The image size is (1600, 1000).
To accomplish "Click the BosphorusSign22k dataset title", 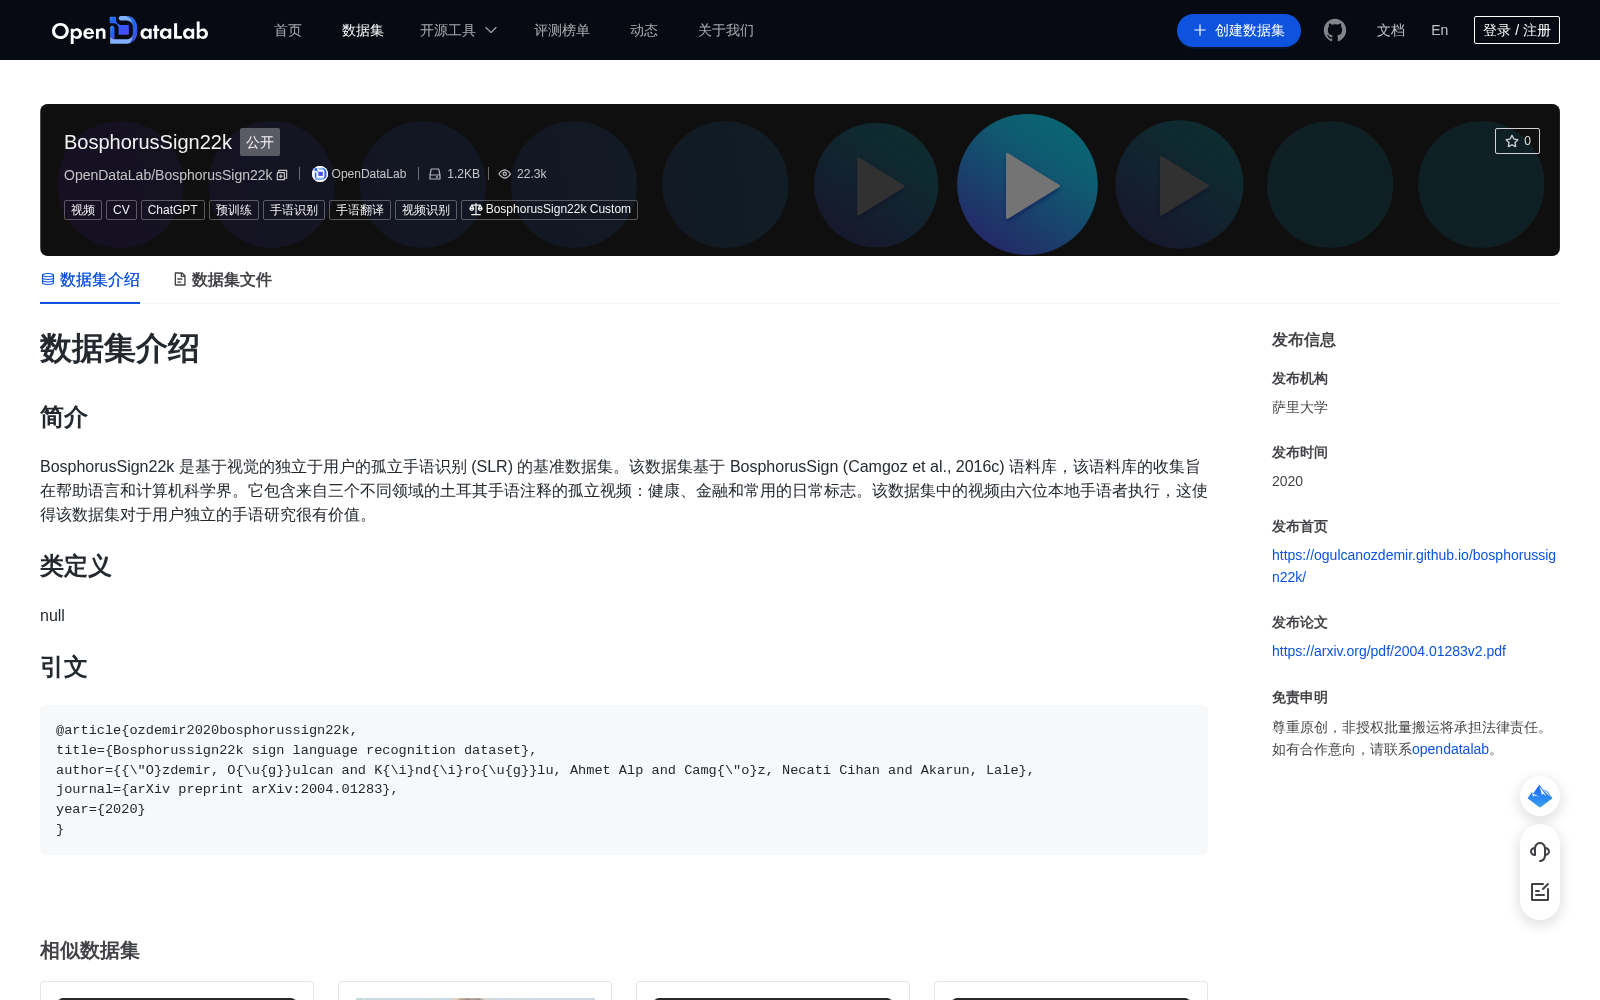I will point(148,142).
